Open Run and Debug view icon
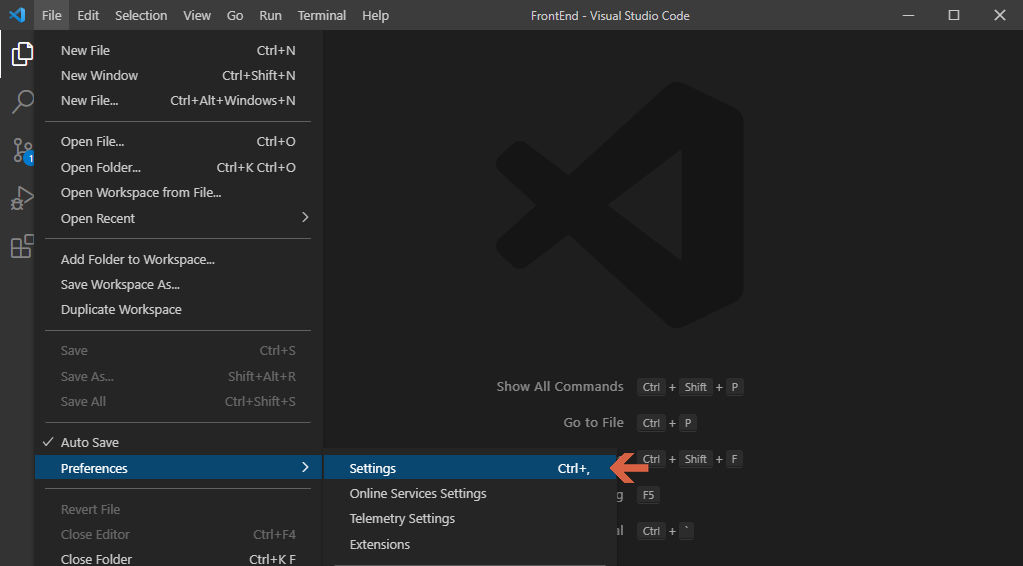The image size is (1023, 566). pos(22,198)
